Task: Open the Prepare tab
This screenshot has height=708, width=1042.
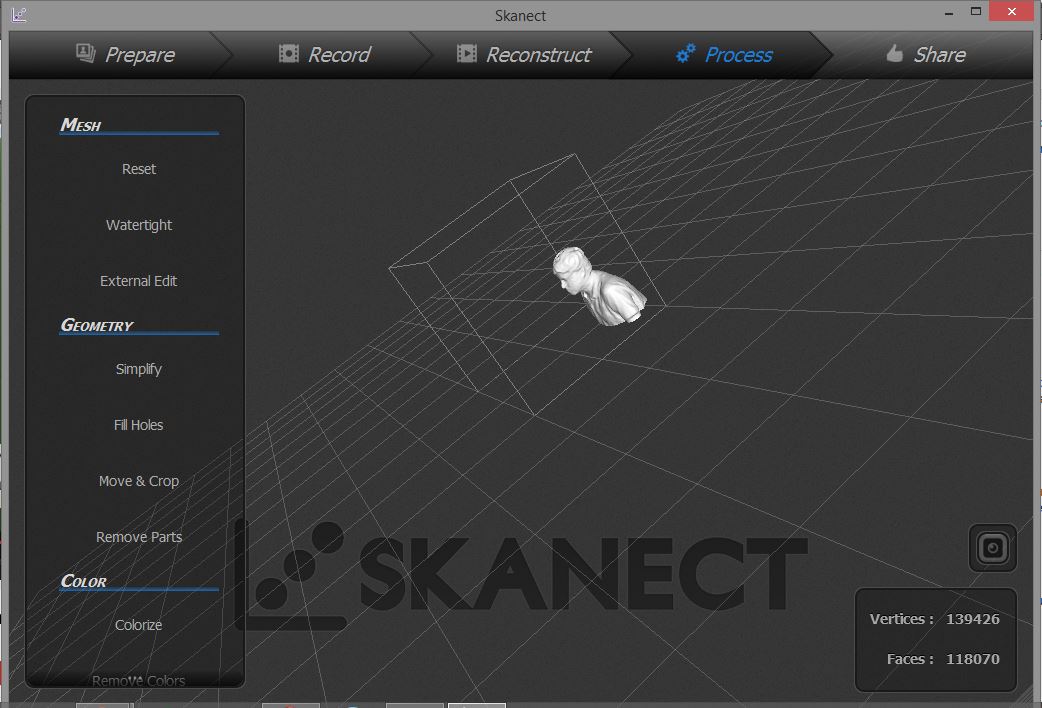Action: click(125, 55)
